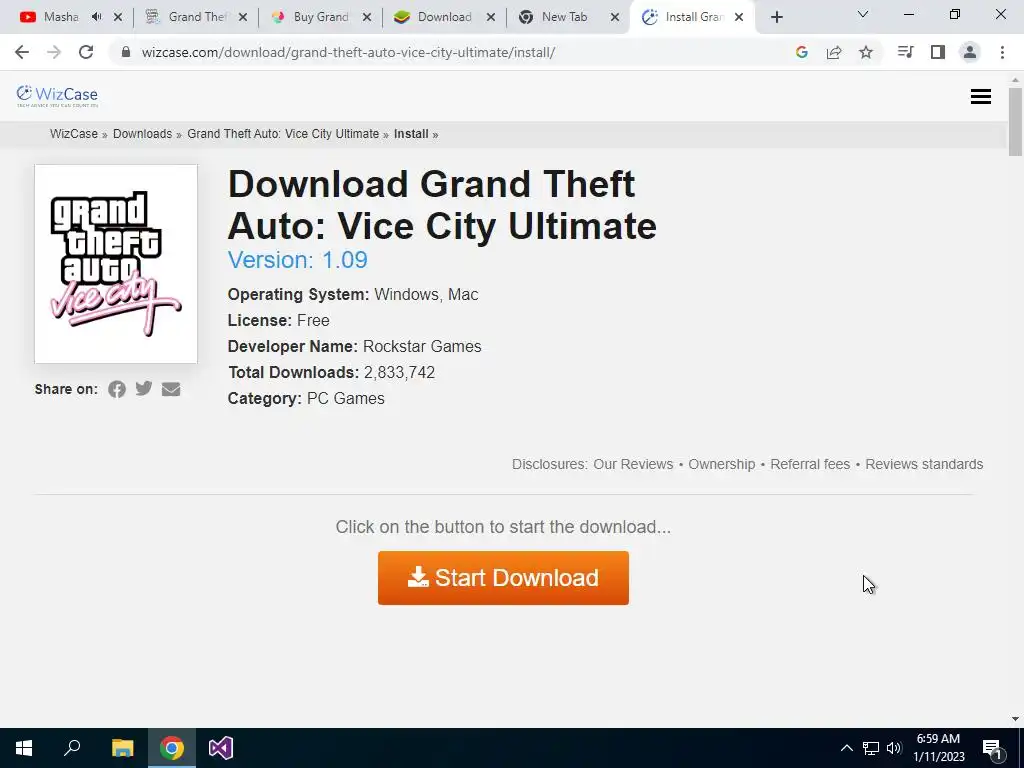The image size is (1024, 768).
Task: Click the Start Download button
Action: point(503,578)
